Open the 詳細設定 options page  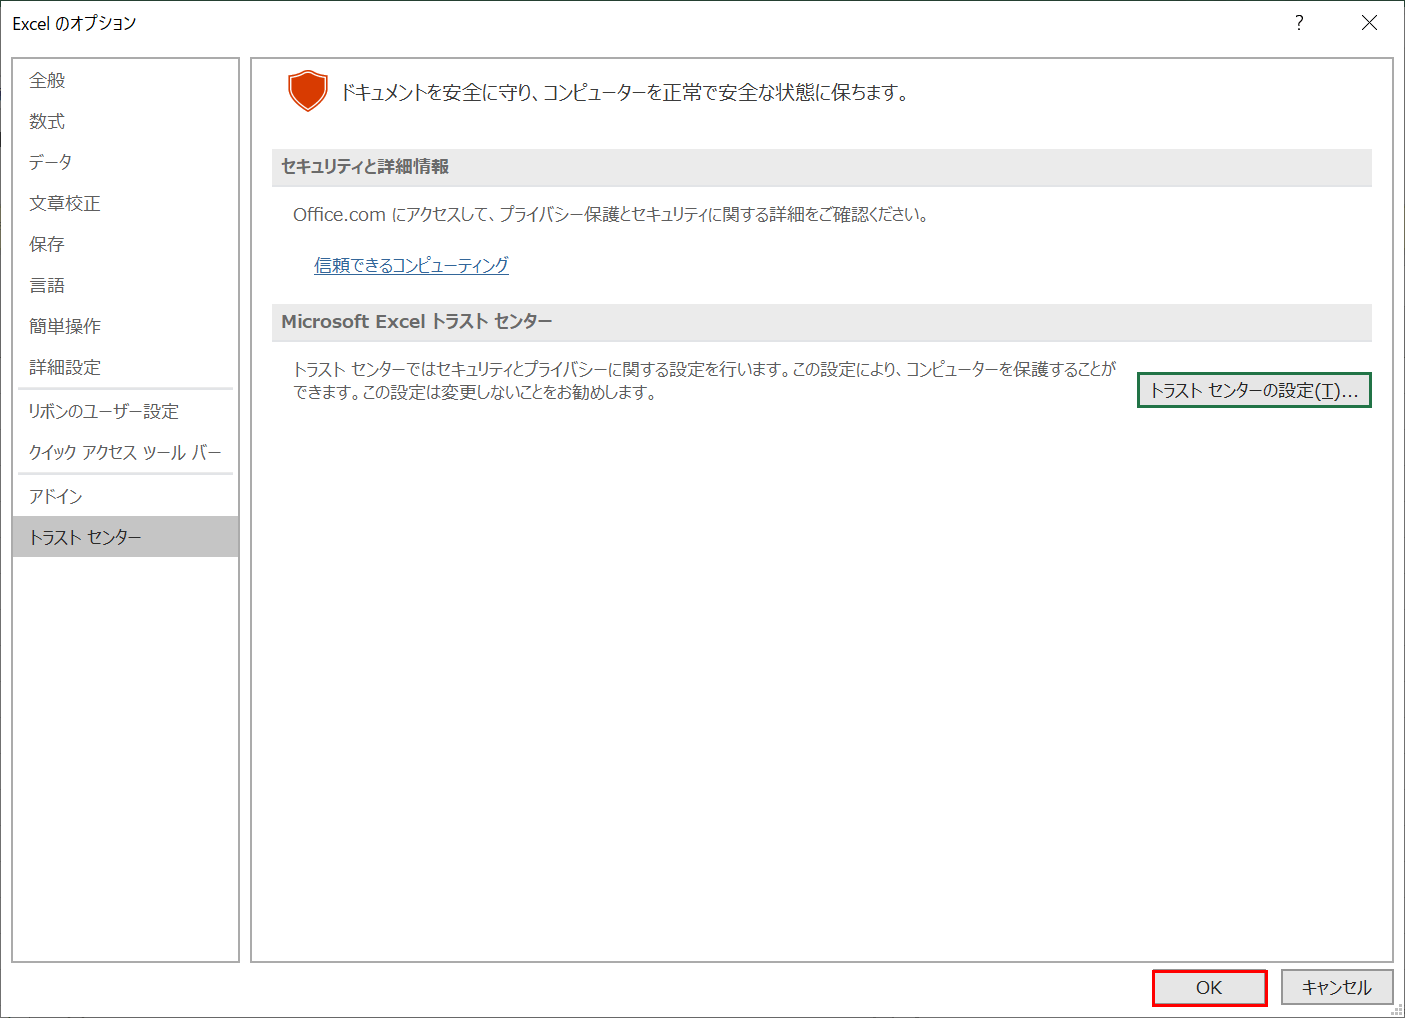point(65,367)
